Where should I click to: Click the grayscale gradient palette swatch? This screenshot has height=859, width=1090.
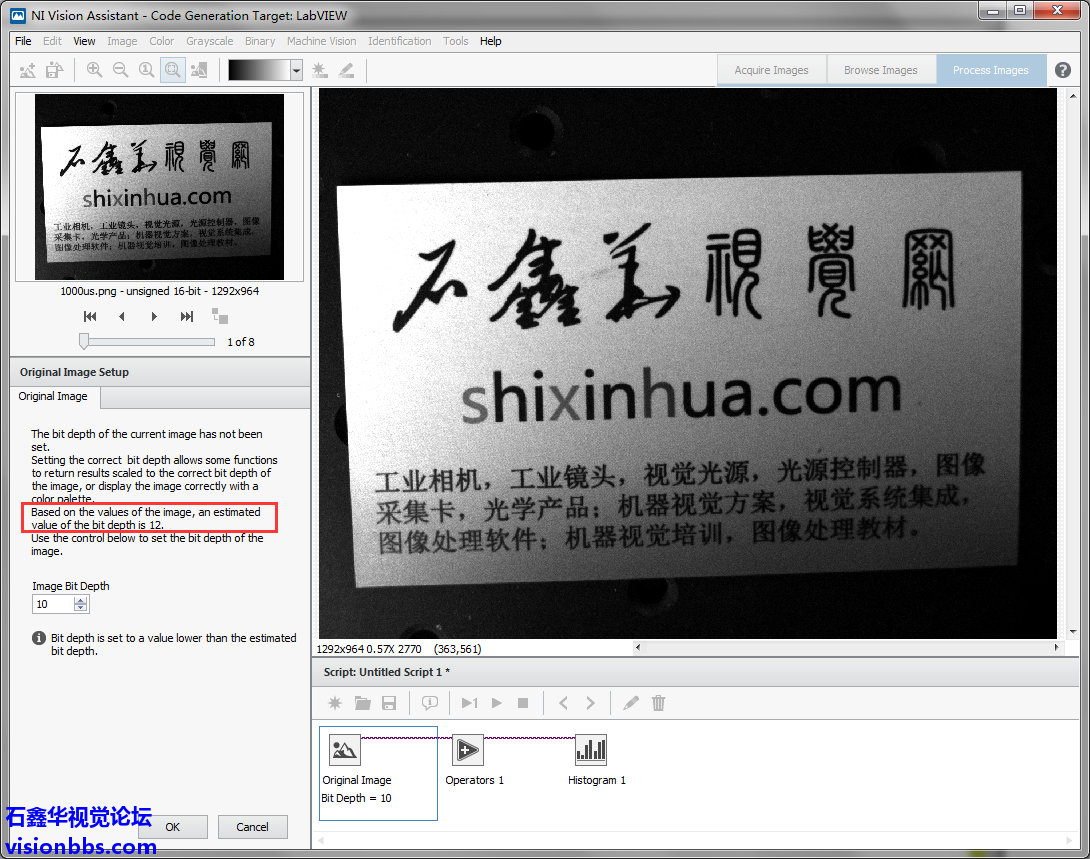(259, 70)
